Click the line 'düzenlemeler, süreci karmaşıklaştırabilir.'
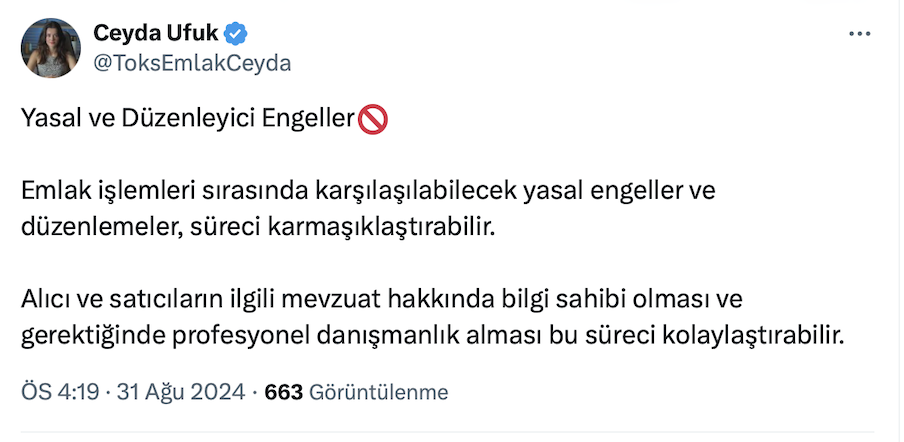This screenshot has height=442, width=904. point(258,226)
